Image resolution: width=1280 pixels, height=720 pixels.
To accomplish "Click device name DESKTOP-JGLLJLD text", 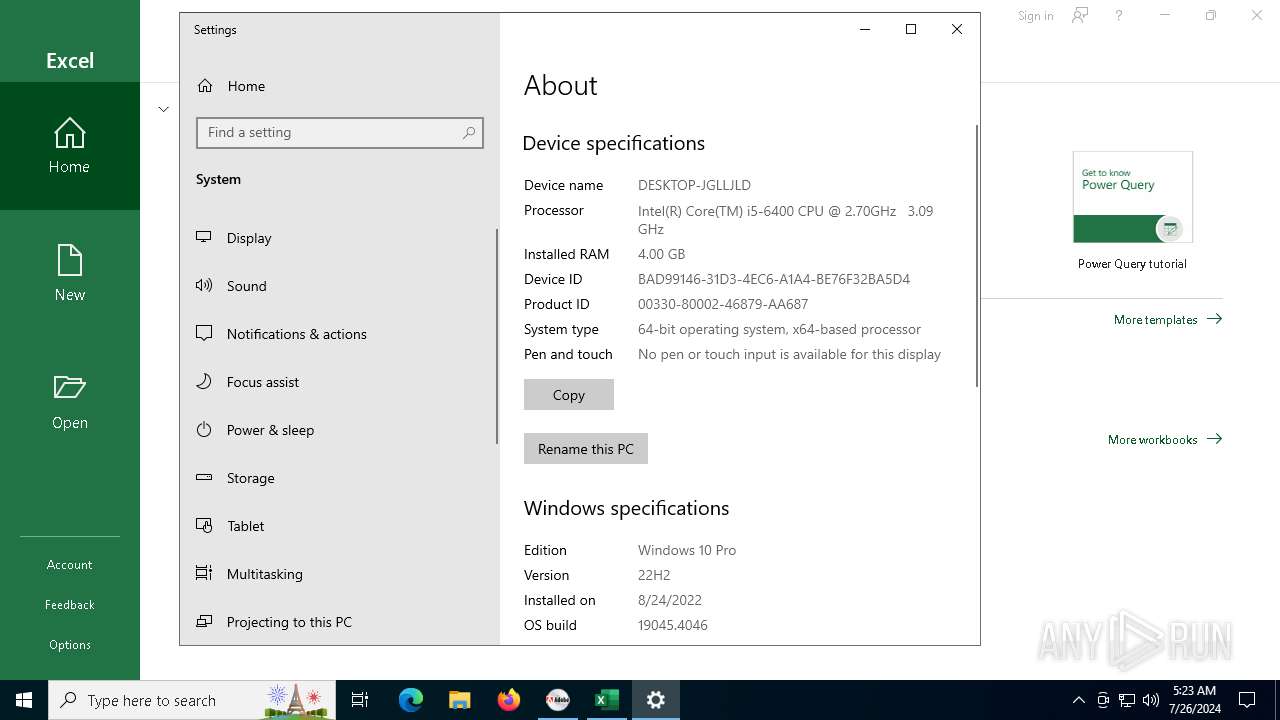I will tap(694, 185).
